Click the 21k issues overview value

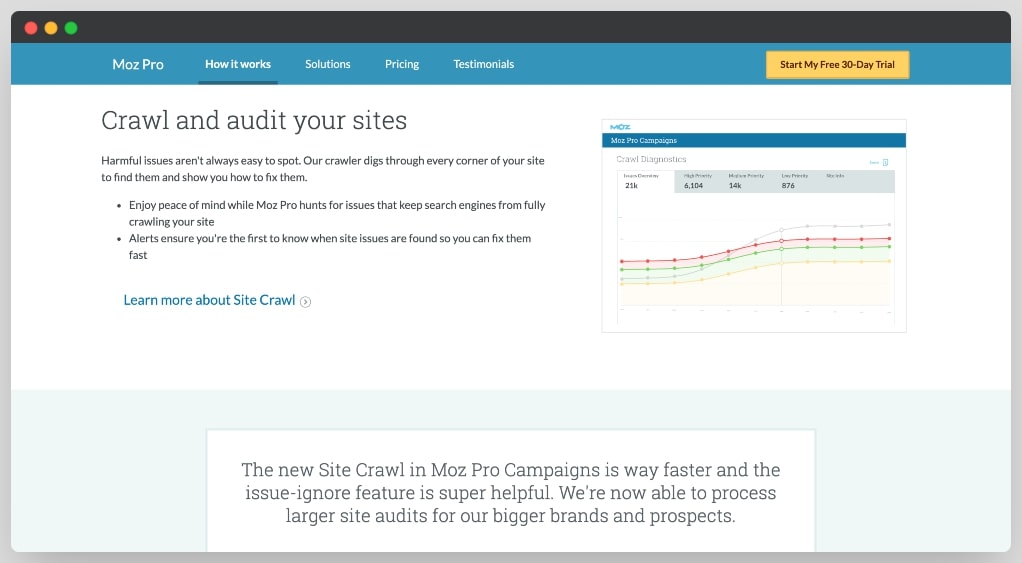coord(631,186)
